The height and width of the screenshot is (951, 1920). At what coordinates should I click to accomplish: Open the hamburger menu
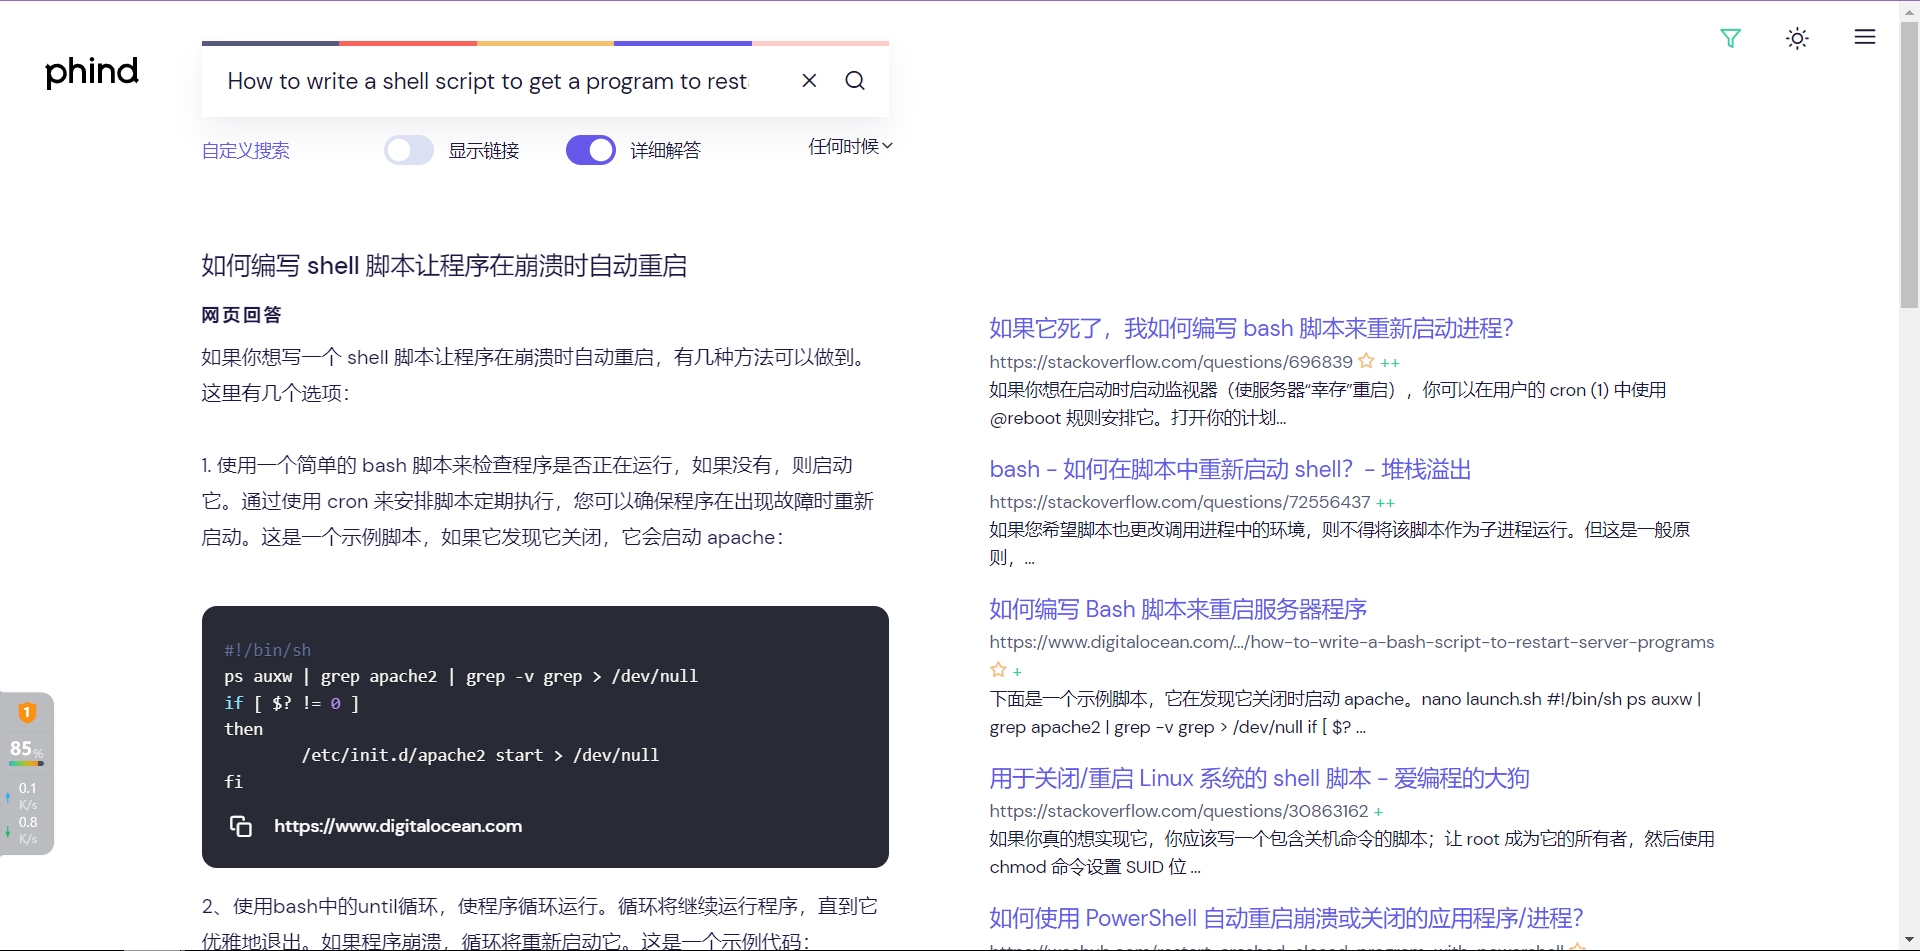pyautogui.click(x=1864, y=37)
